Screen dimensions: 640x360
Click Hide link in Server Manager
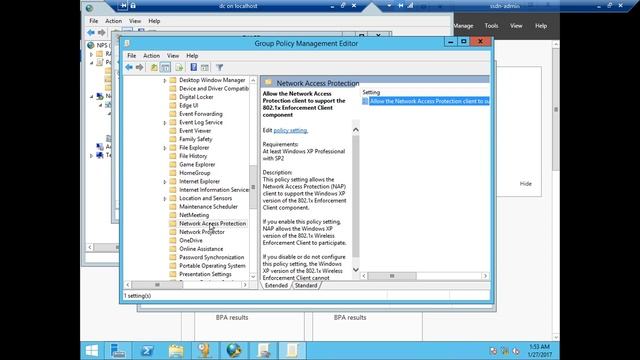[525, 184]
